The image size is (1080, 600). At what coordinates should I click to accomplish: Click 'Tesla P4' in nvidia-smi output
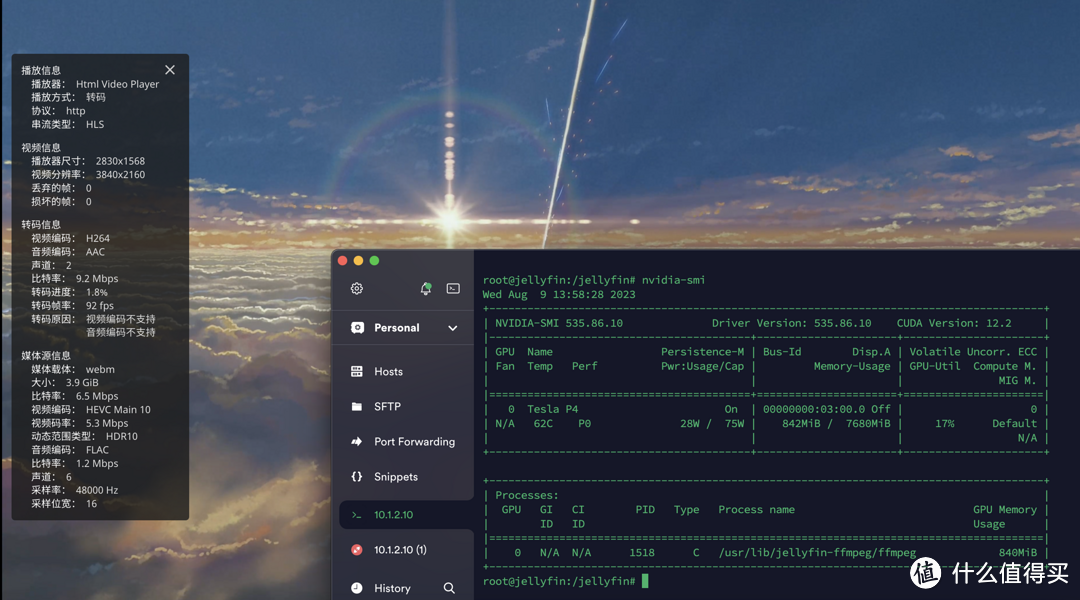[552, 409]
